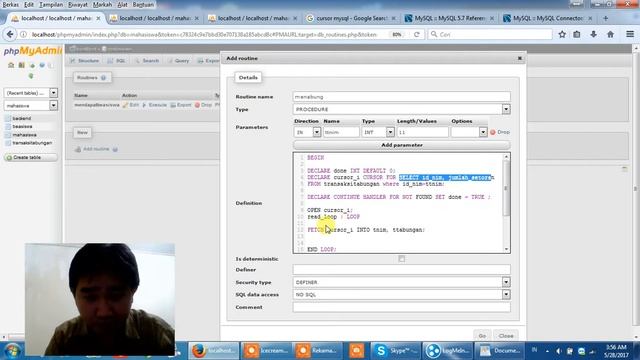Click the Add parameter button
The width and height of the screenshot is (640, 360).
pyautogui.click(x=402, y=145)
